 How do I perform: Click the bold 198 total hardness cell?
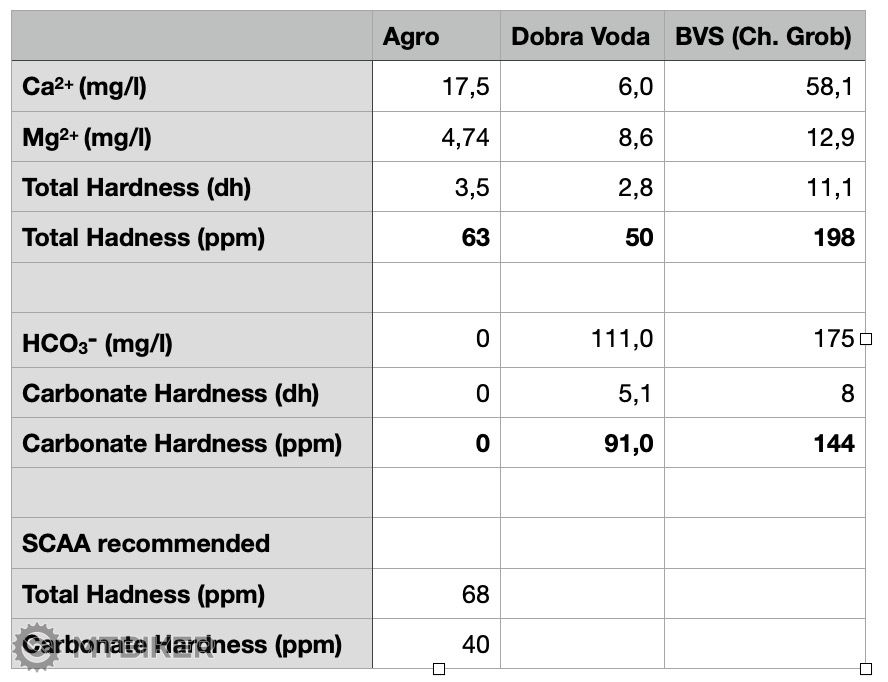pyautogui.click(x=765, y=237)
